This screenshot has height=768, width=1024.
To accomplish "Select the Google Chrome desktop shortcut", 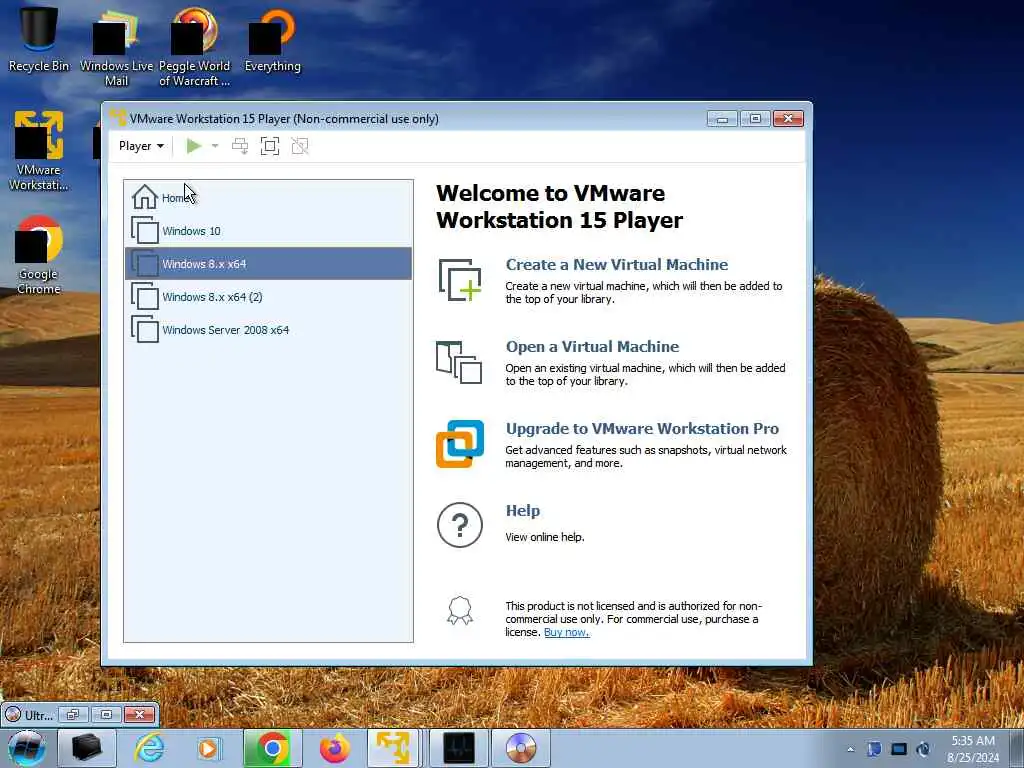I will 39,255.
